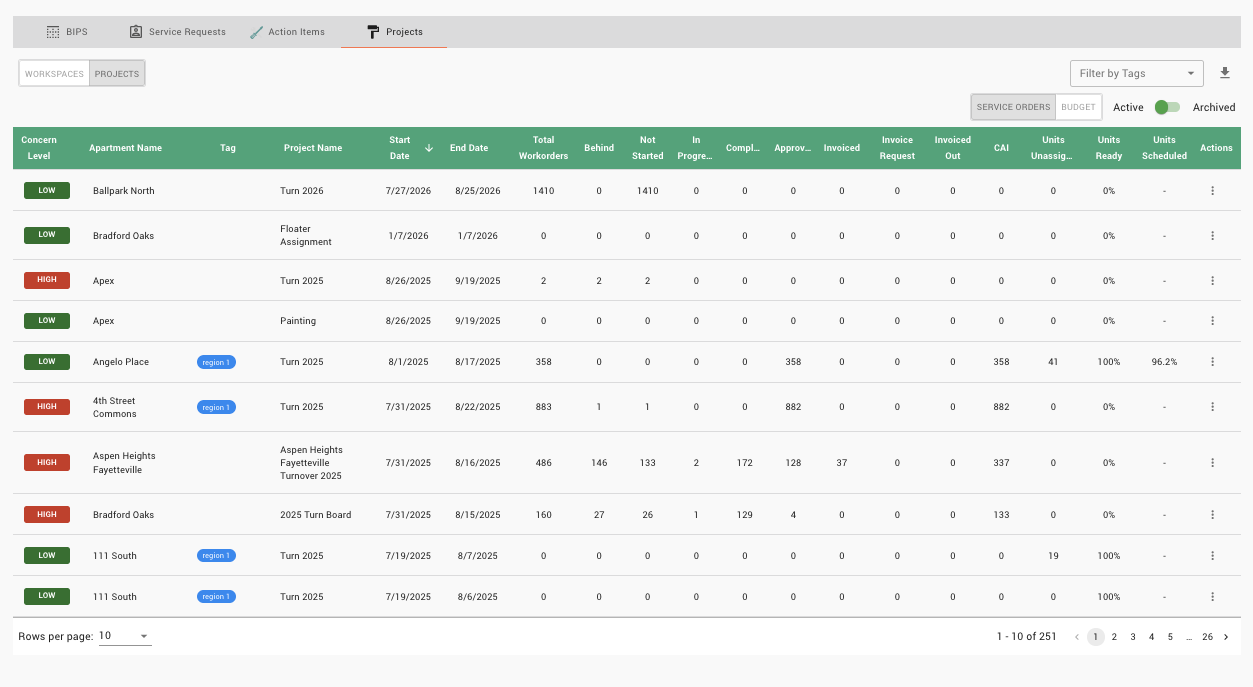Open the Action Items tab
This screenshot has width=1253, height=687.
[x=287, y=32]
